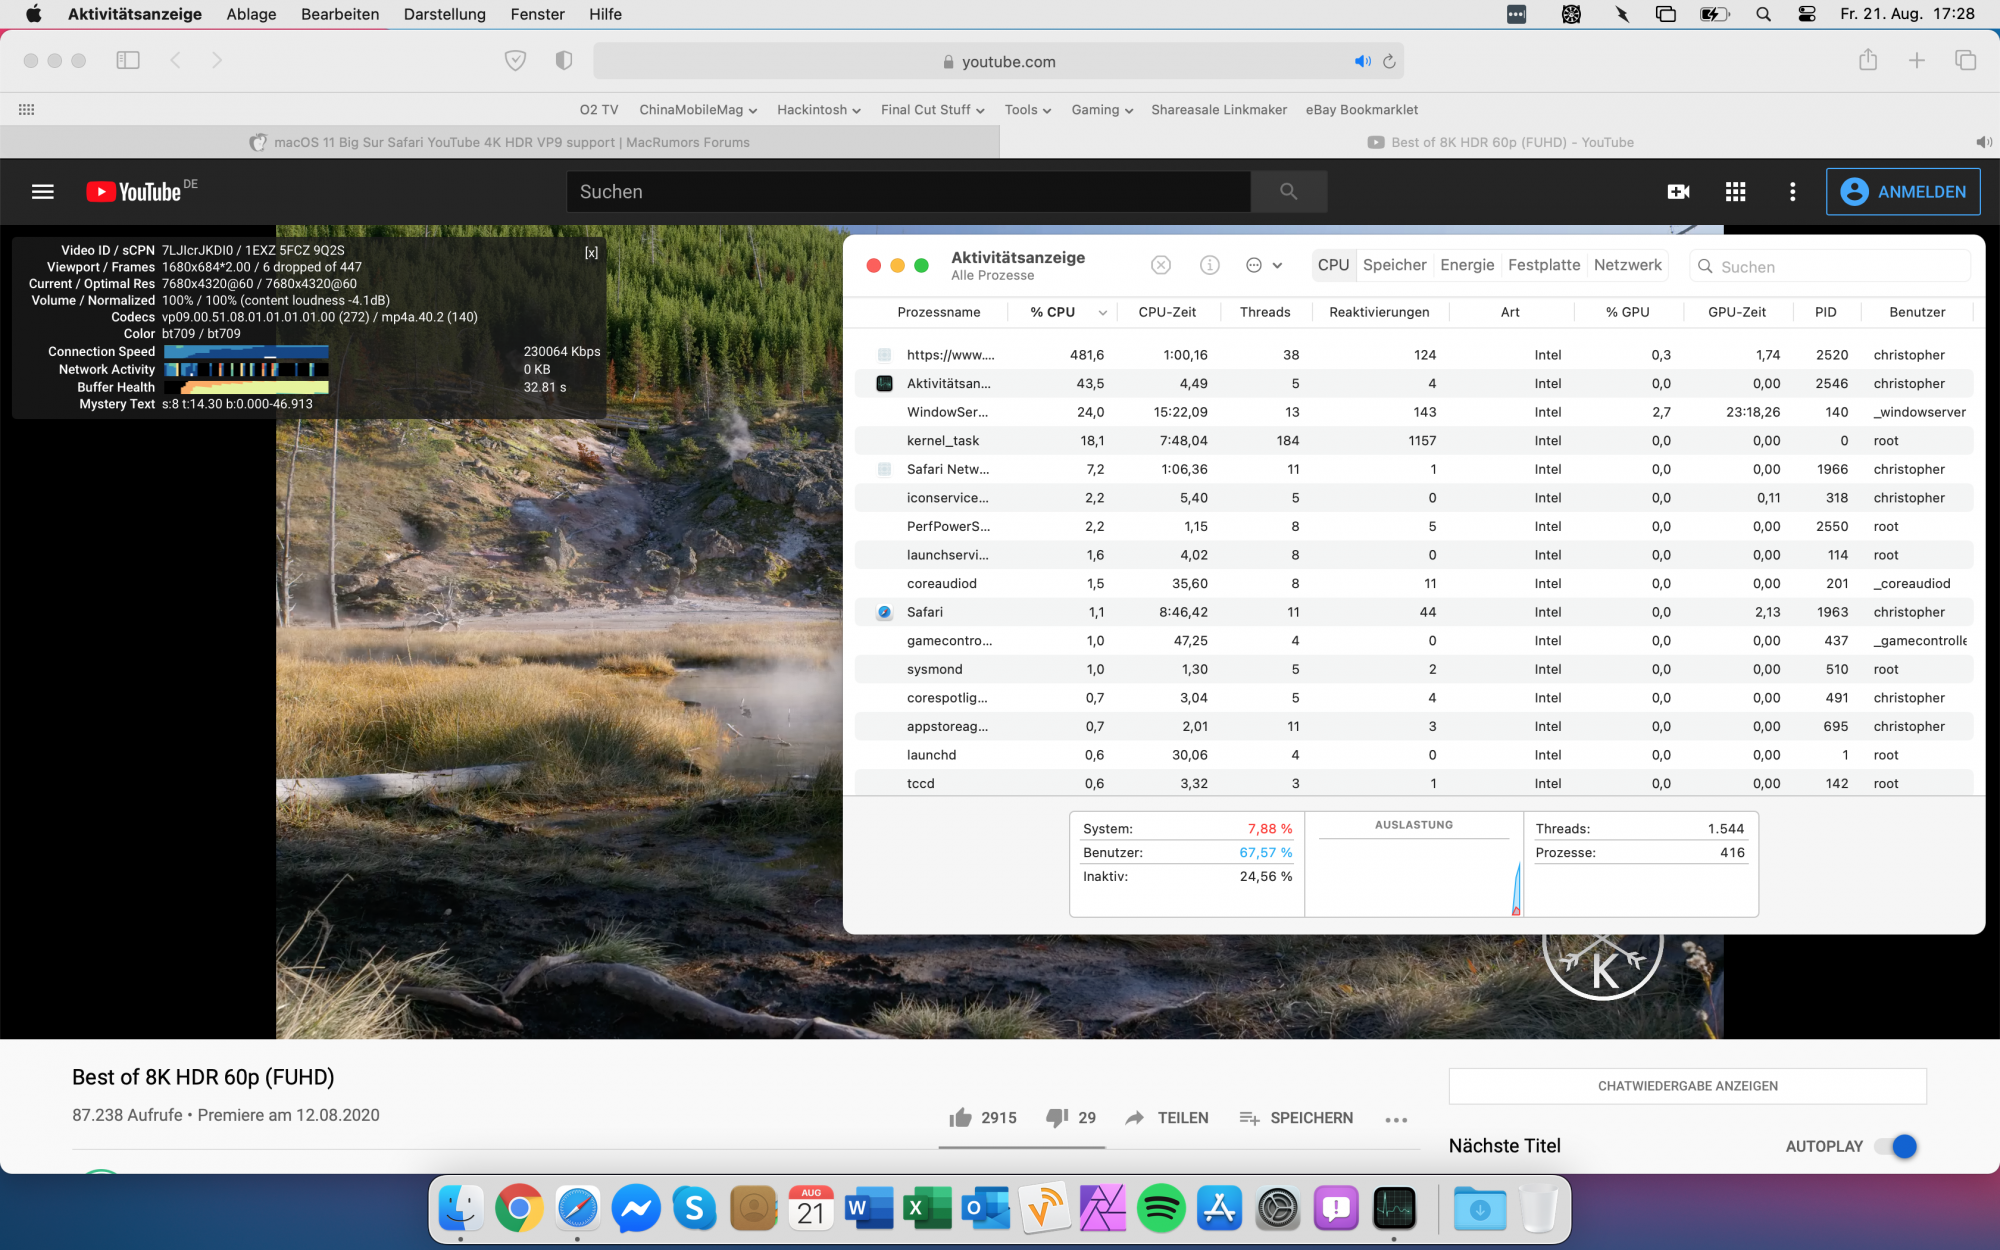Click the process info (i) icon
Screen dimensions: 2000x1250
[x=1209, y=265]
